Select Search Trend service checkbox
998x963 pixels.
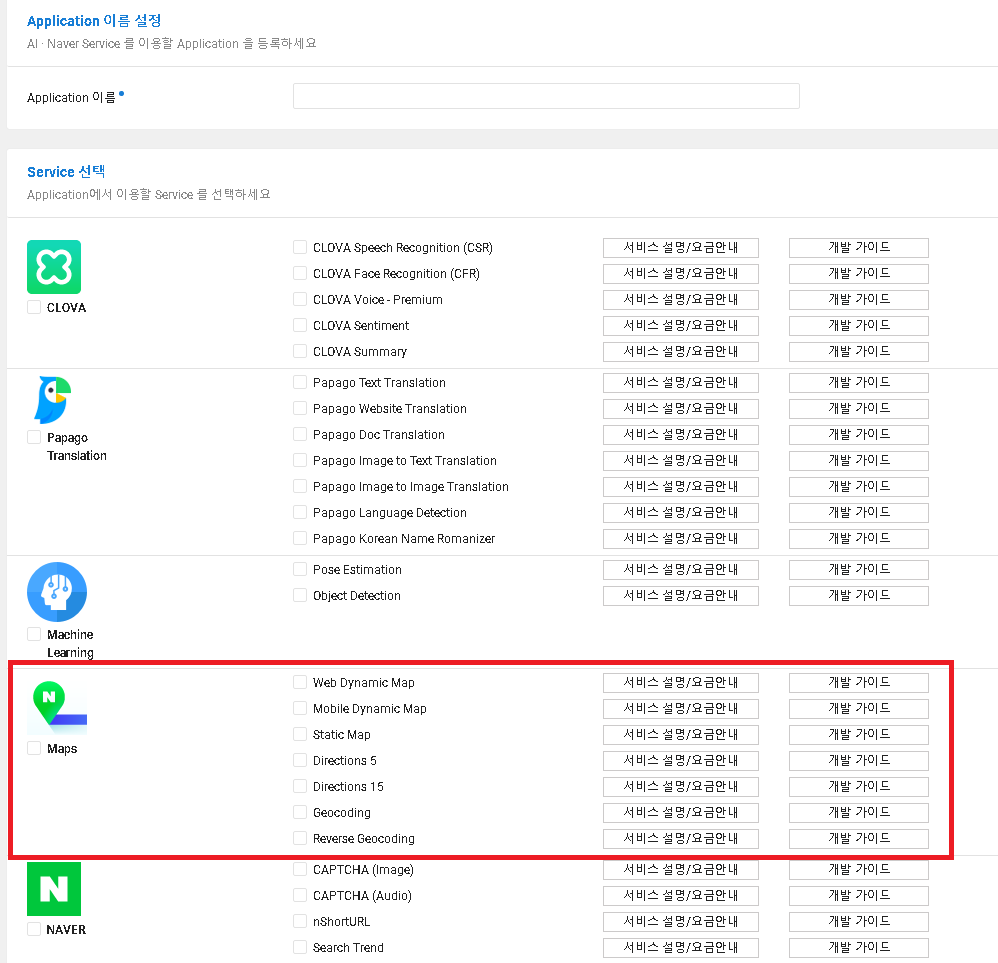[x=300, y=947]
